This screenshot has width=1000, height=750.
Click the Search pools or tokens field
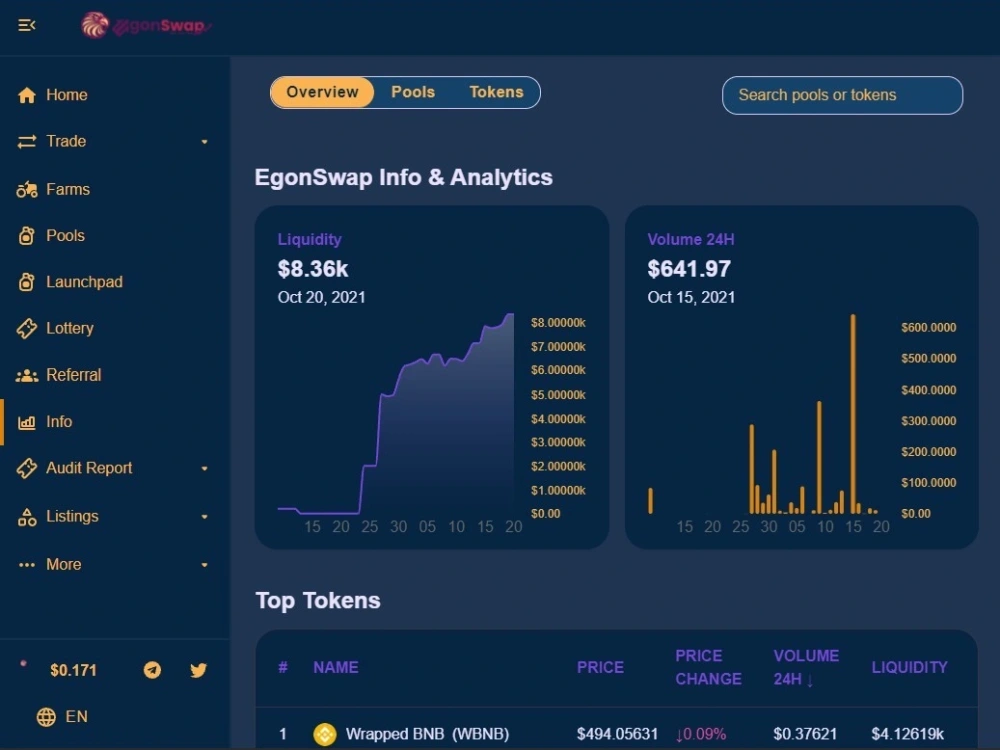coord(842,96)
